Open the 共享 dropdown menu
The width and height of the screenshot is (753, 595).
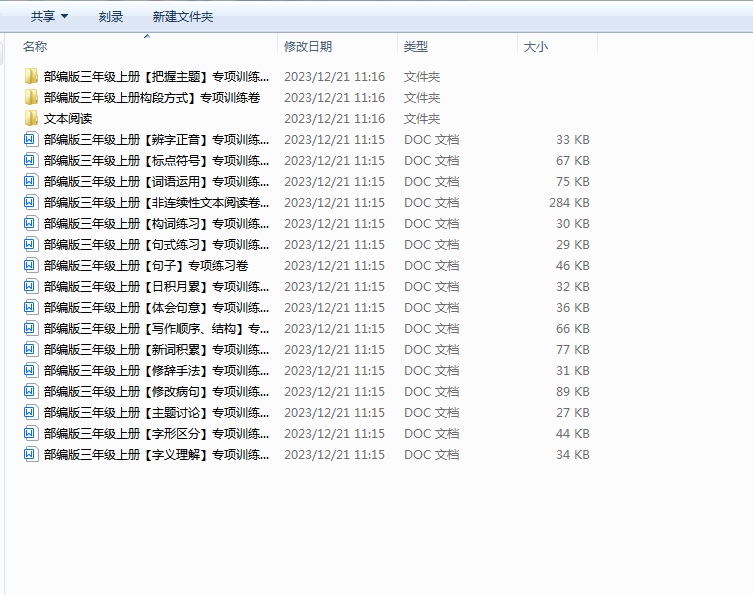tap(49, 17)
